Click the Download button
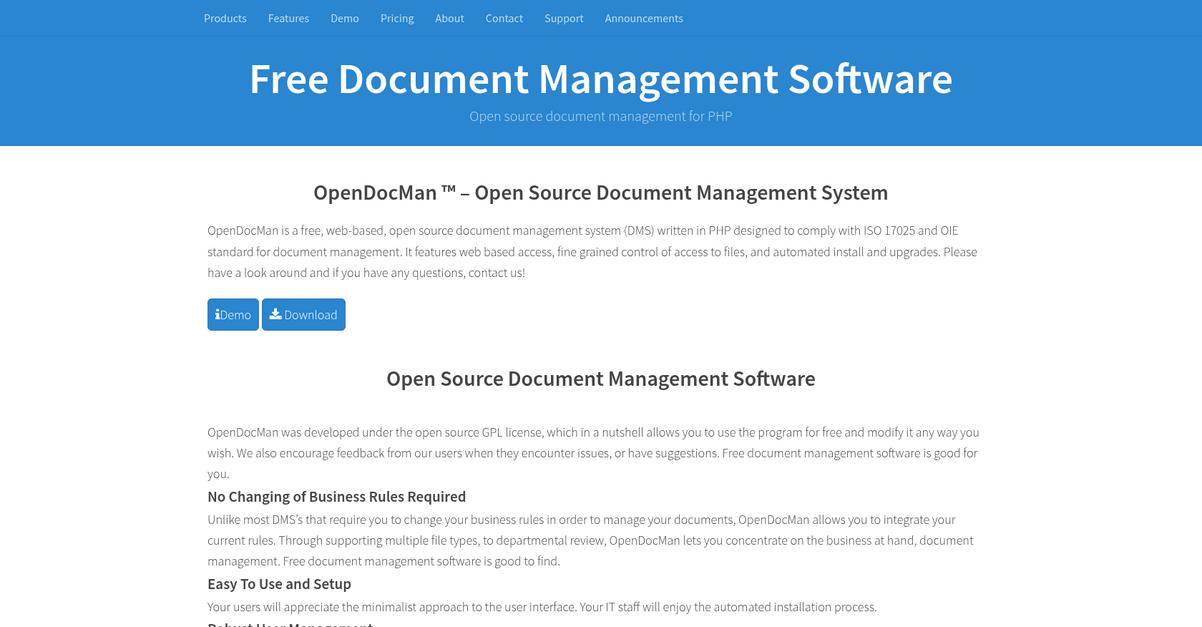Screen dimensions: 1202x627 point(303,314)
